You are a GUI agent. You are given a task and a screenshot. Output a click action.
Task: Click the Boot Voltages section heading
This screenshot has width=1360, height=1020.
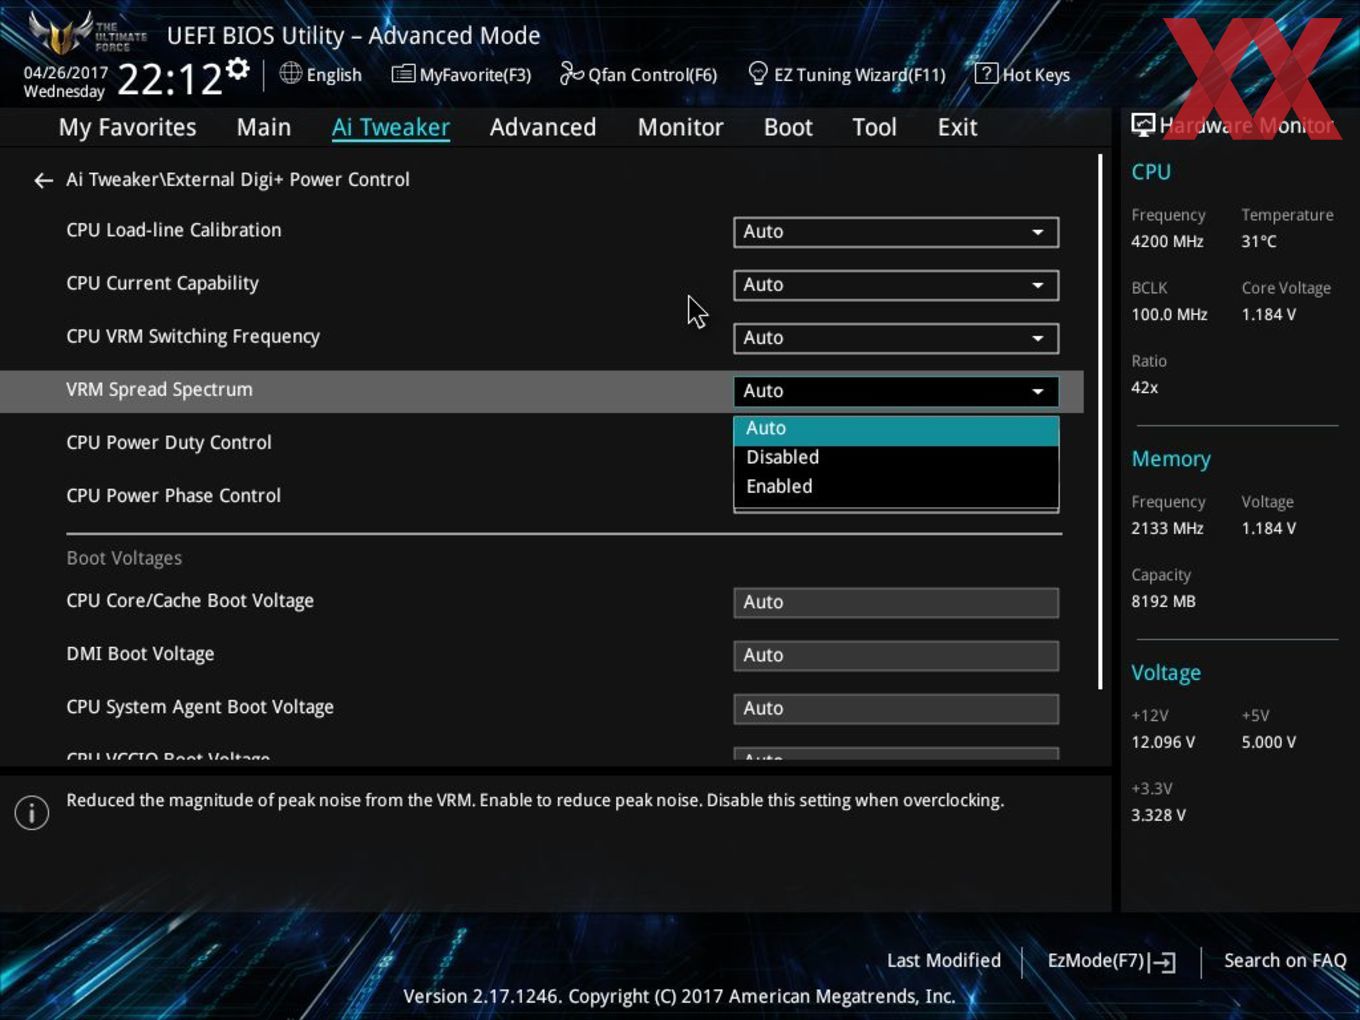[x=124, y=558]
